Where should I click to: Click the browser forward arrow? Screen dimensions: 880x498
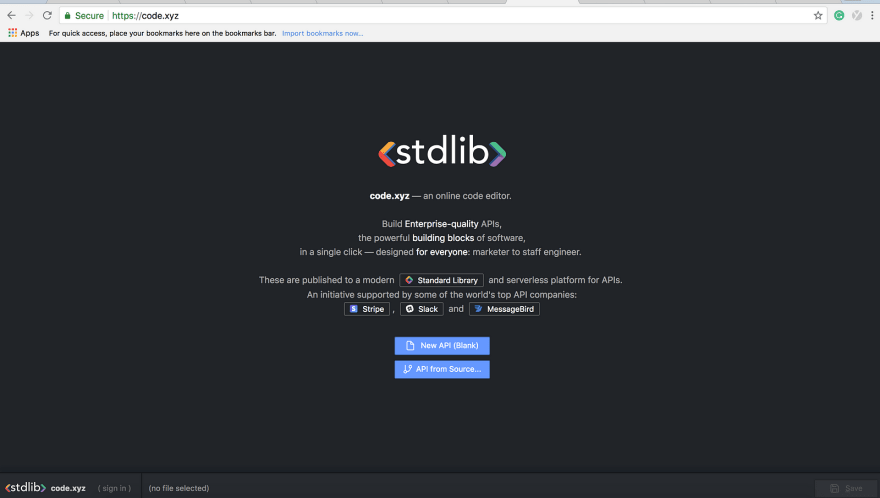29,16
